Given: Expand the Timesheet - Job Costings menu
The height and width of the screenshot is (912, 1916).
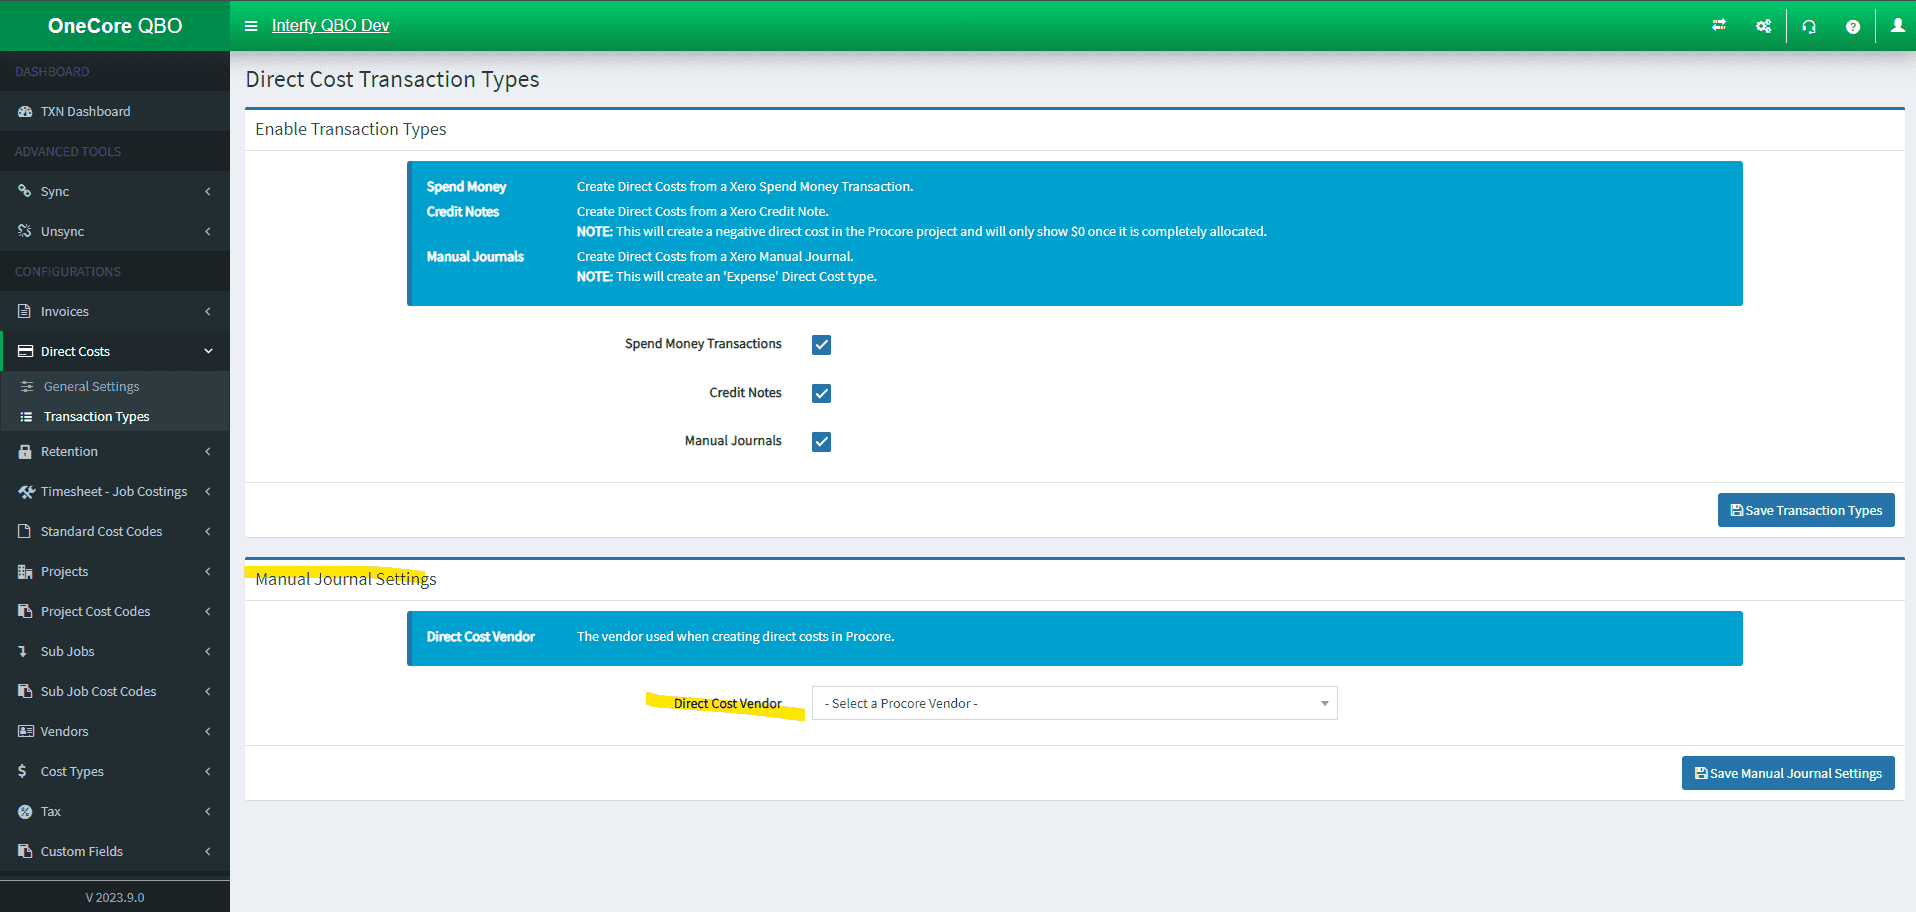Looking at the screenshot, I should click(x=114, y=492).
